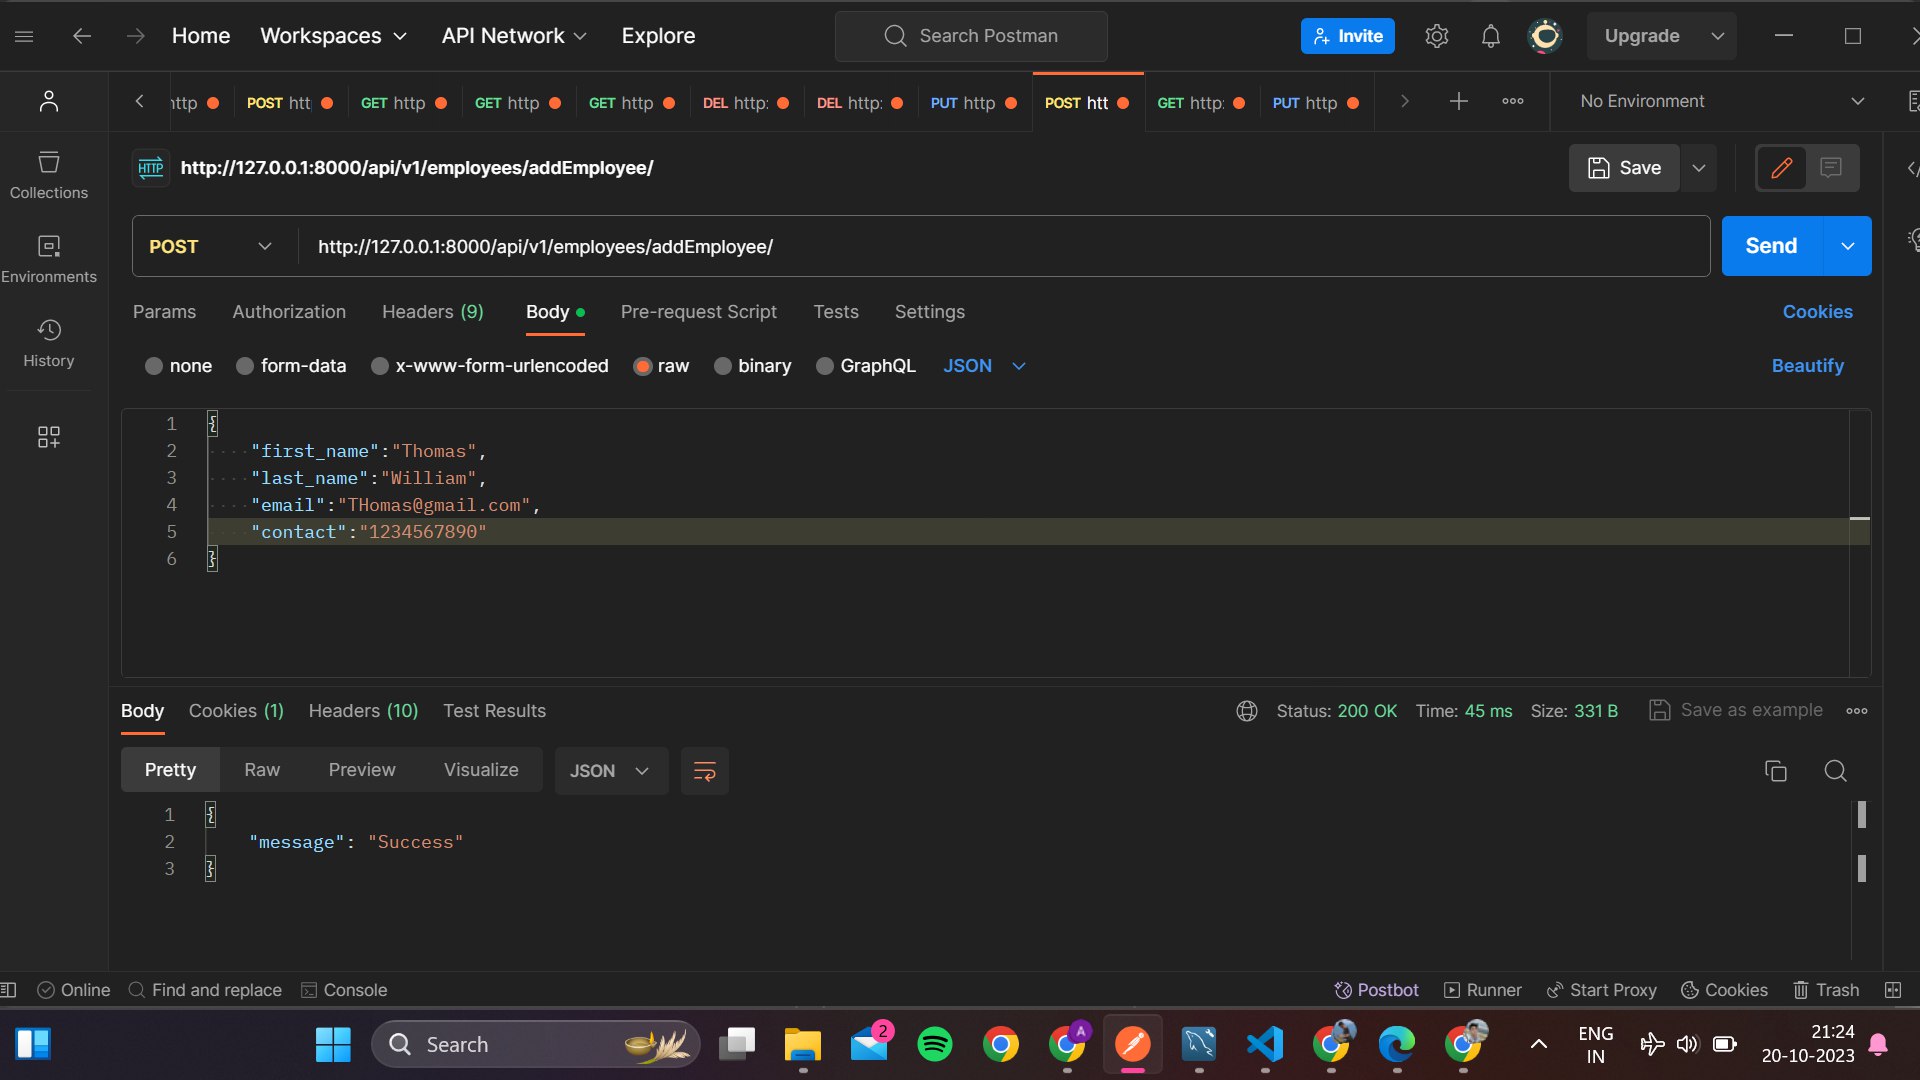Viewport: 1920px width, 1080px height.
Task: Beautify the request body JSON
Action: click(1806, 366)
